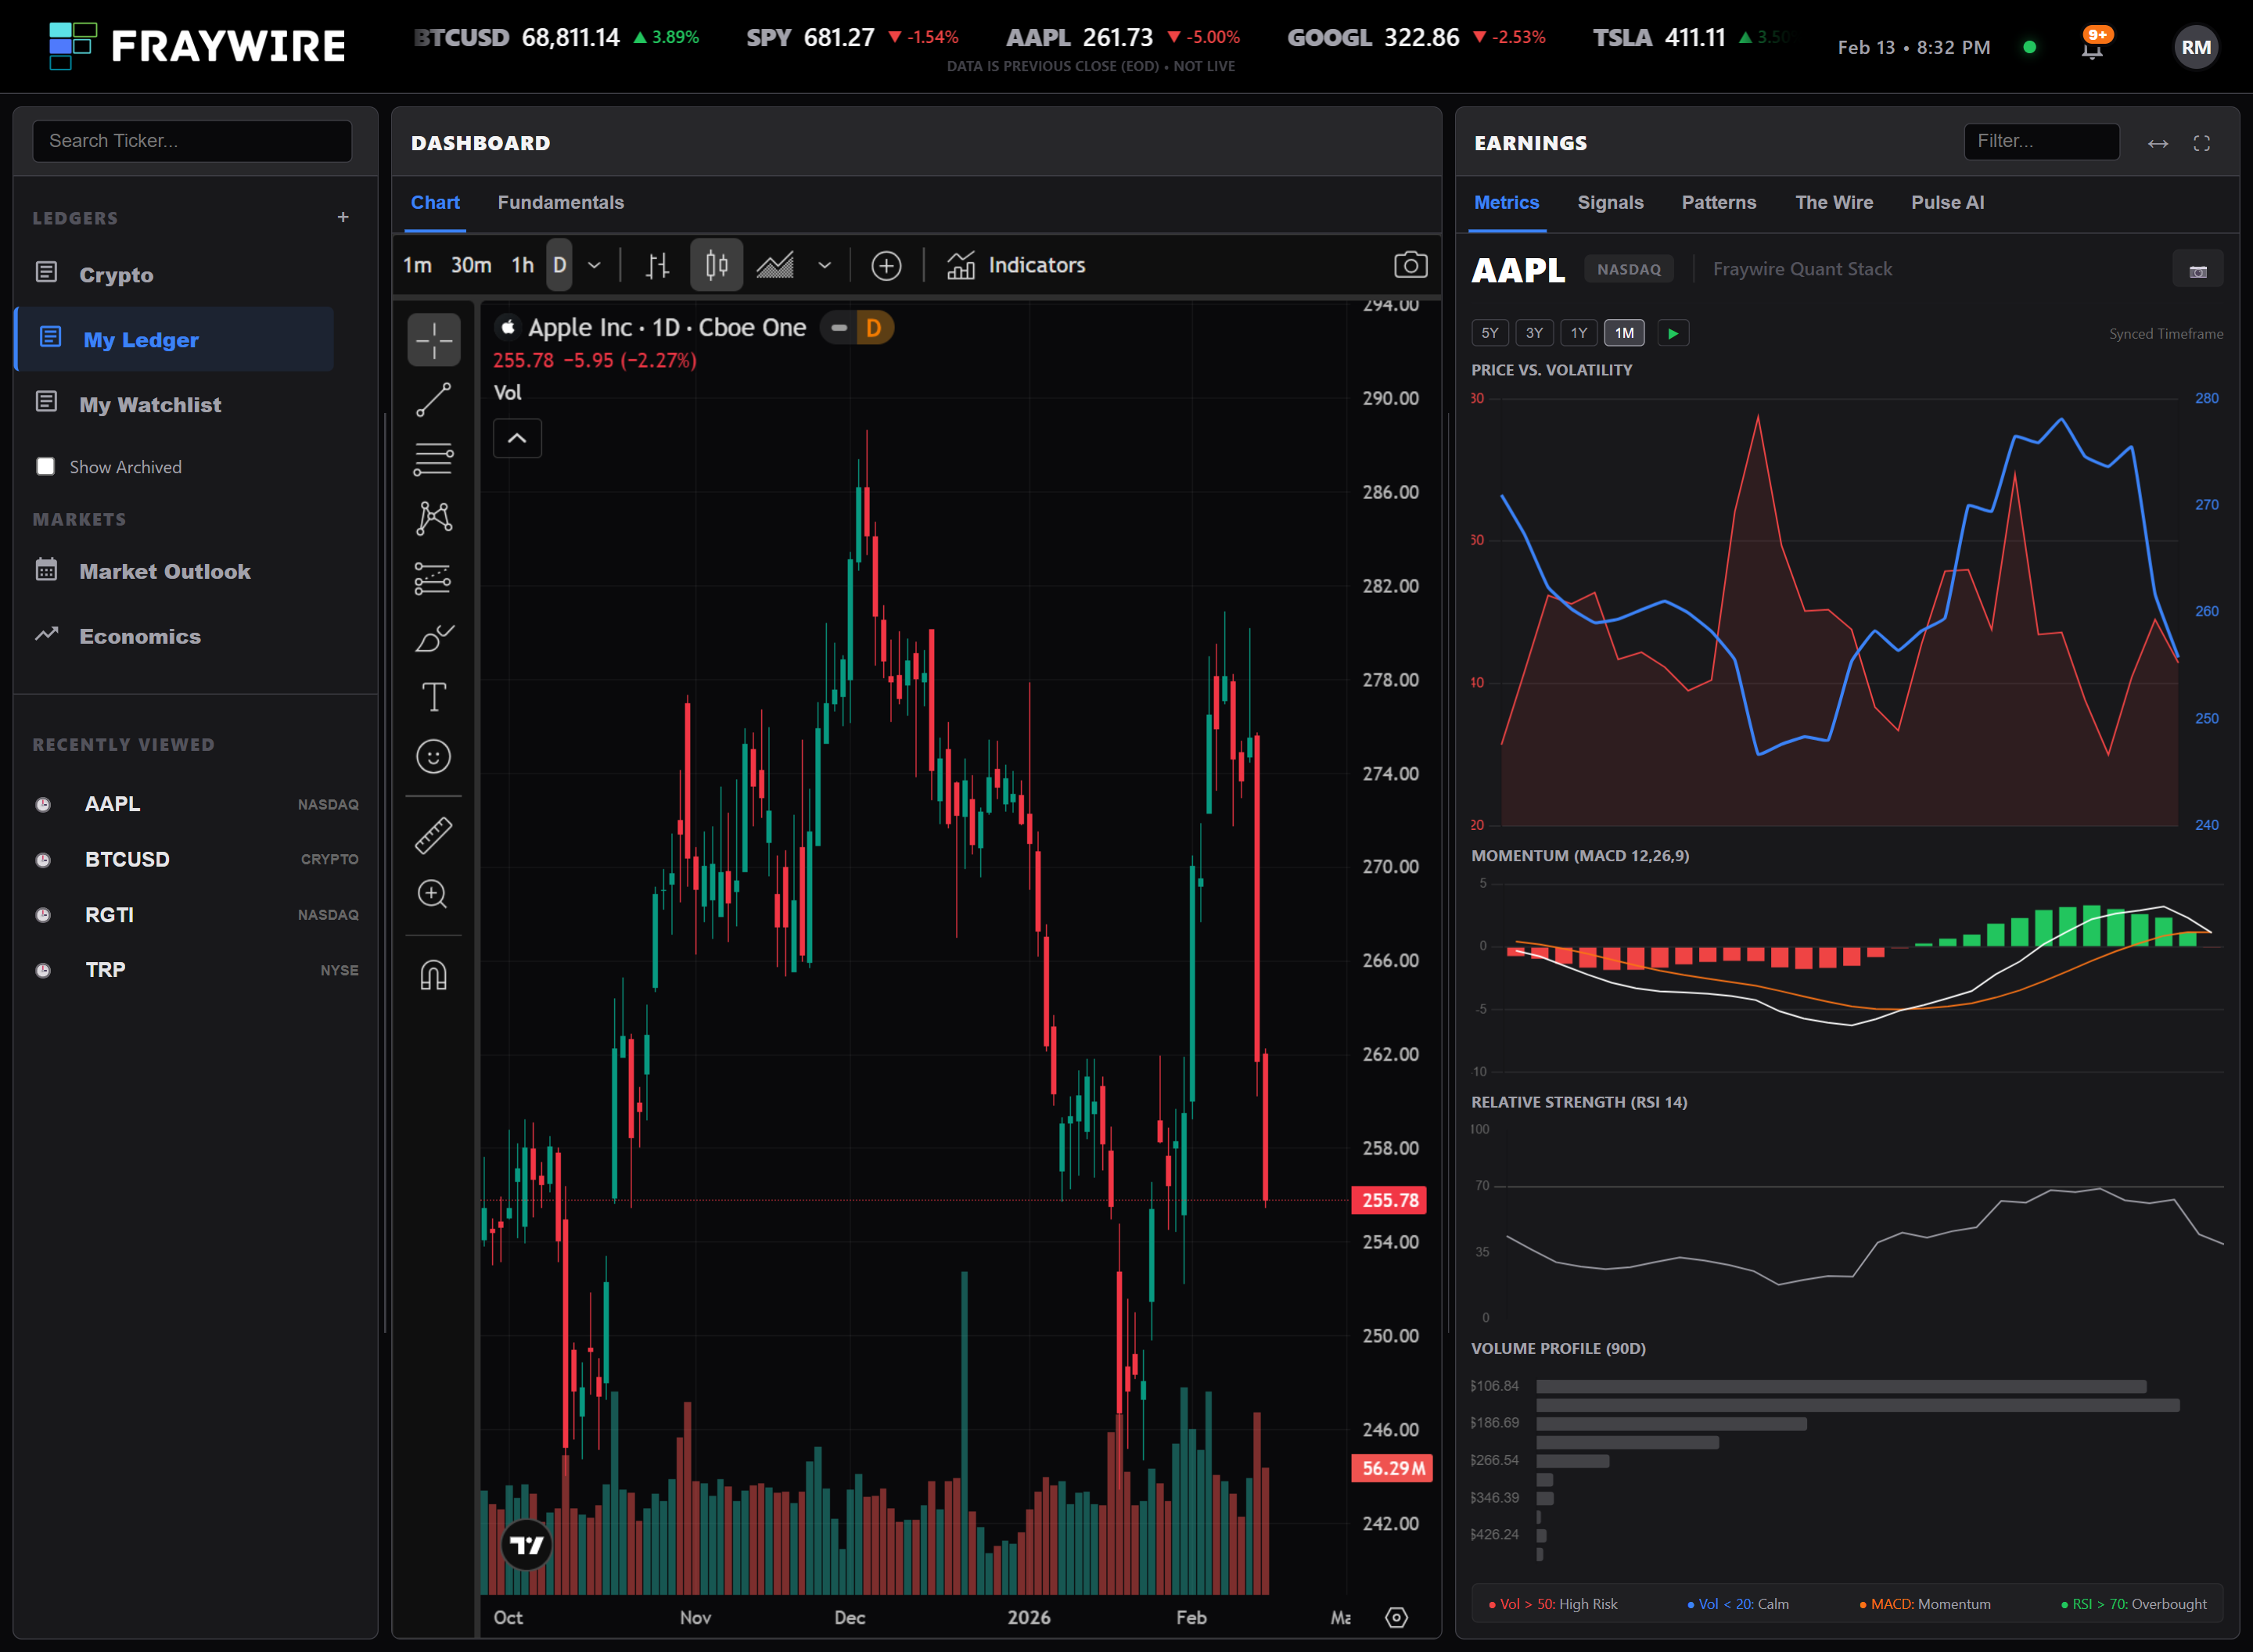Screen dimensions: 2253x1652
Task: Switch metrics timeframe to 5Y
Action: 1489,333
